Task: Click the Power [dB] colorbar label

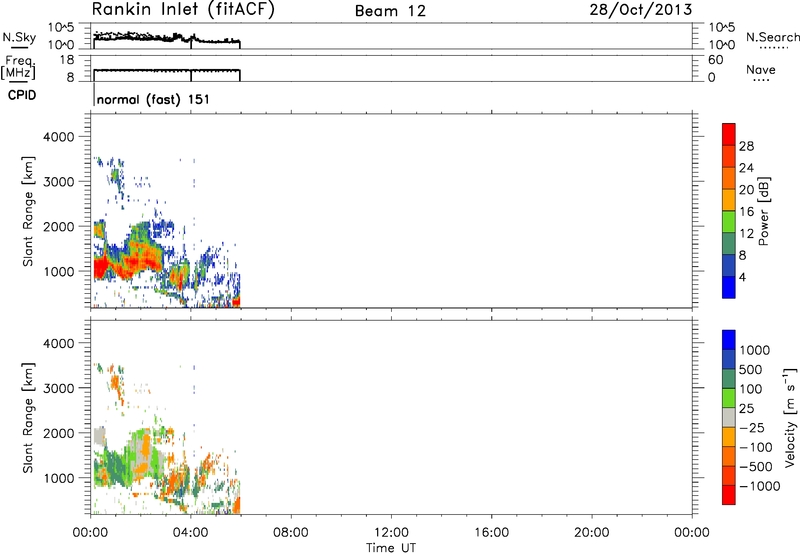Action: pos(763,211)
